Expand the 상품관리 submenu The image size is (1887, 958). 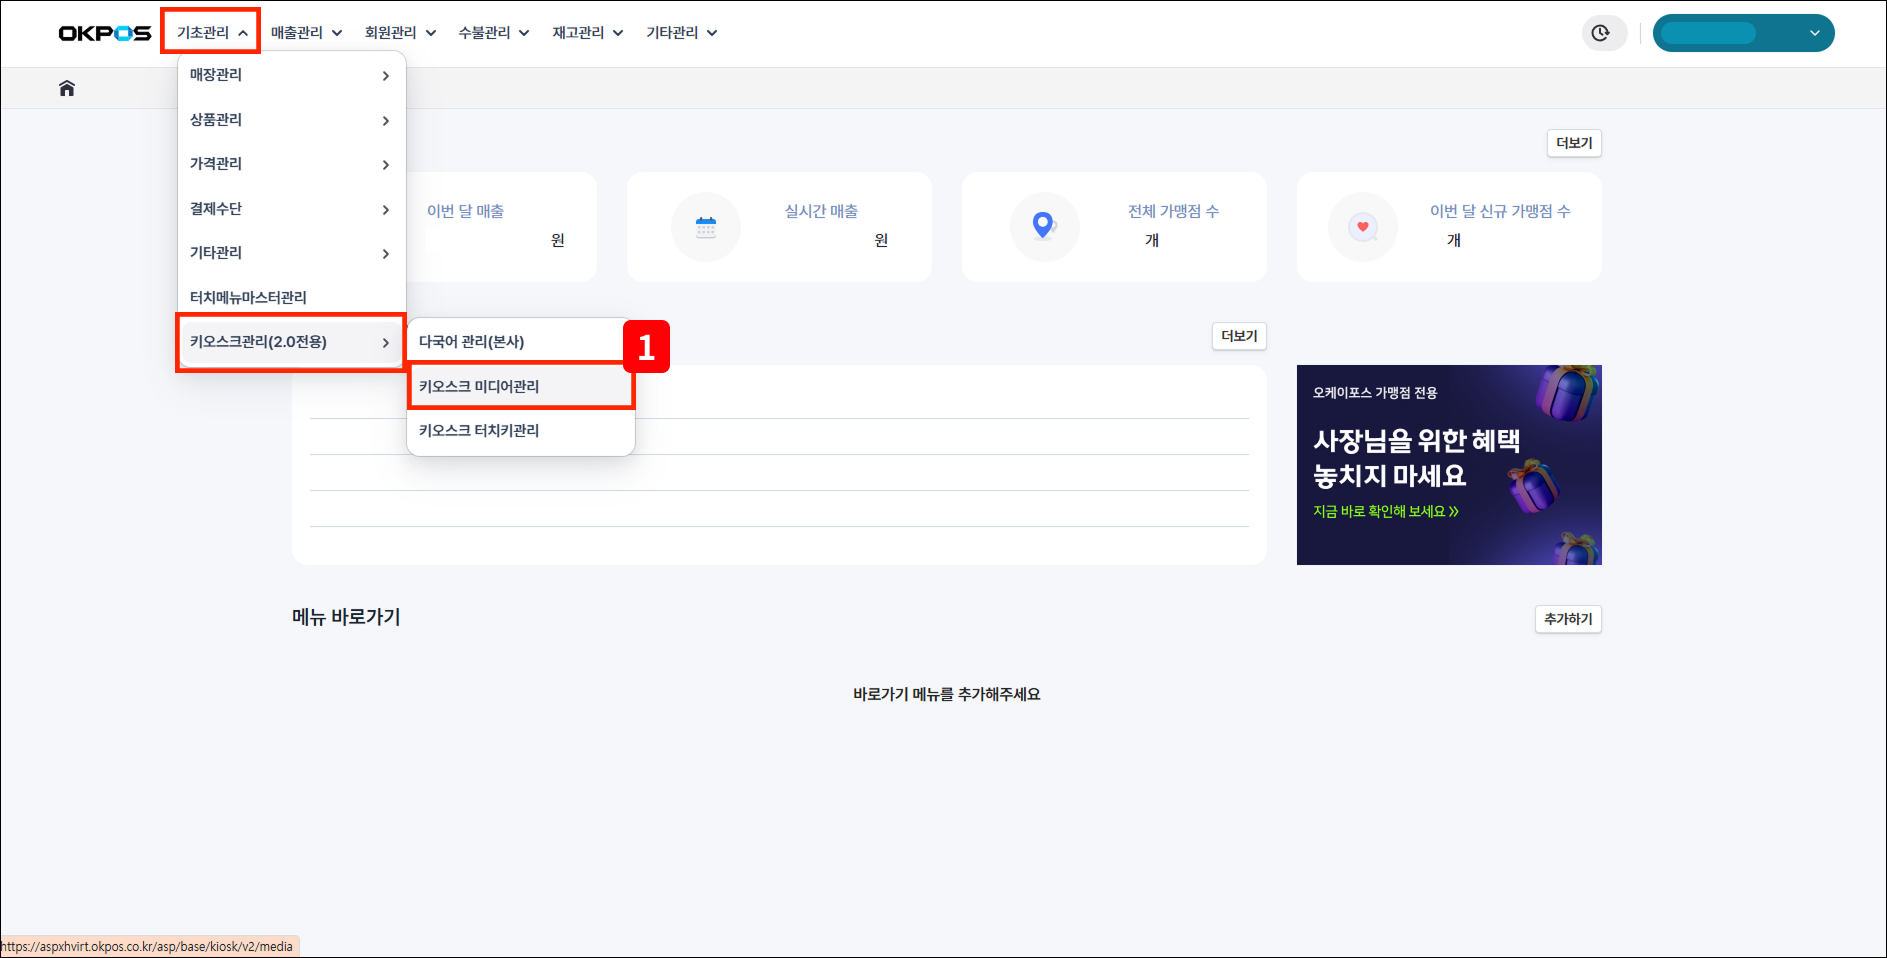tap(290, 120)
